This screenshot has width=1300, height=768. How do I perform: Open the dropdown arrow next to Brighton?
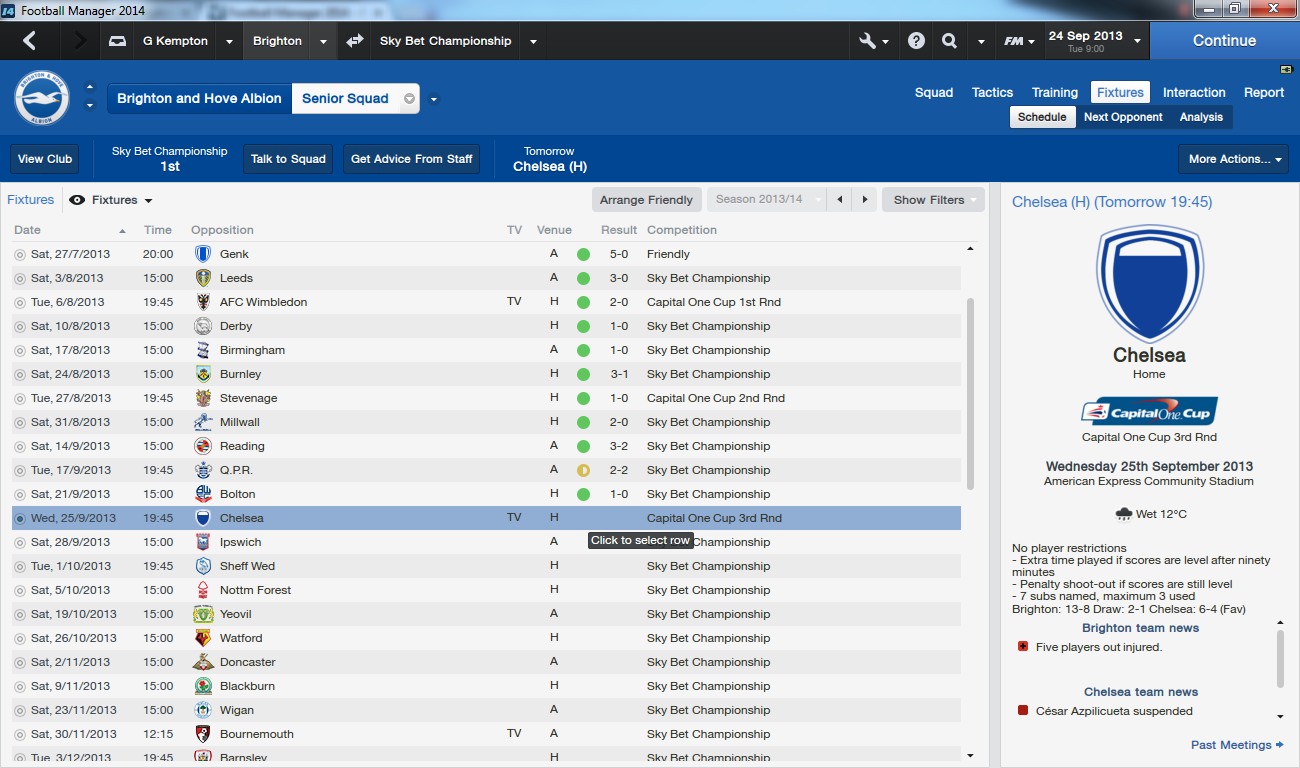pyautogui.click(x=322, y=42)
